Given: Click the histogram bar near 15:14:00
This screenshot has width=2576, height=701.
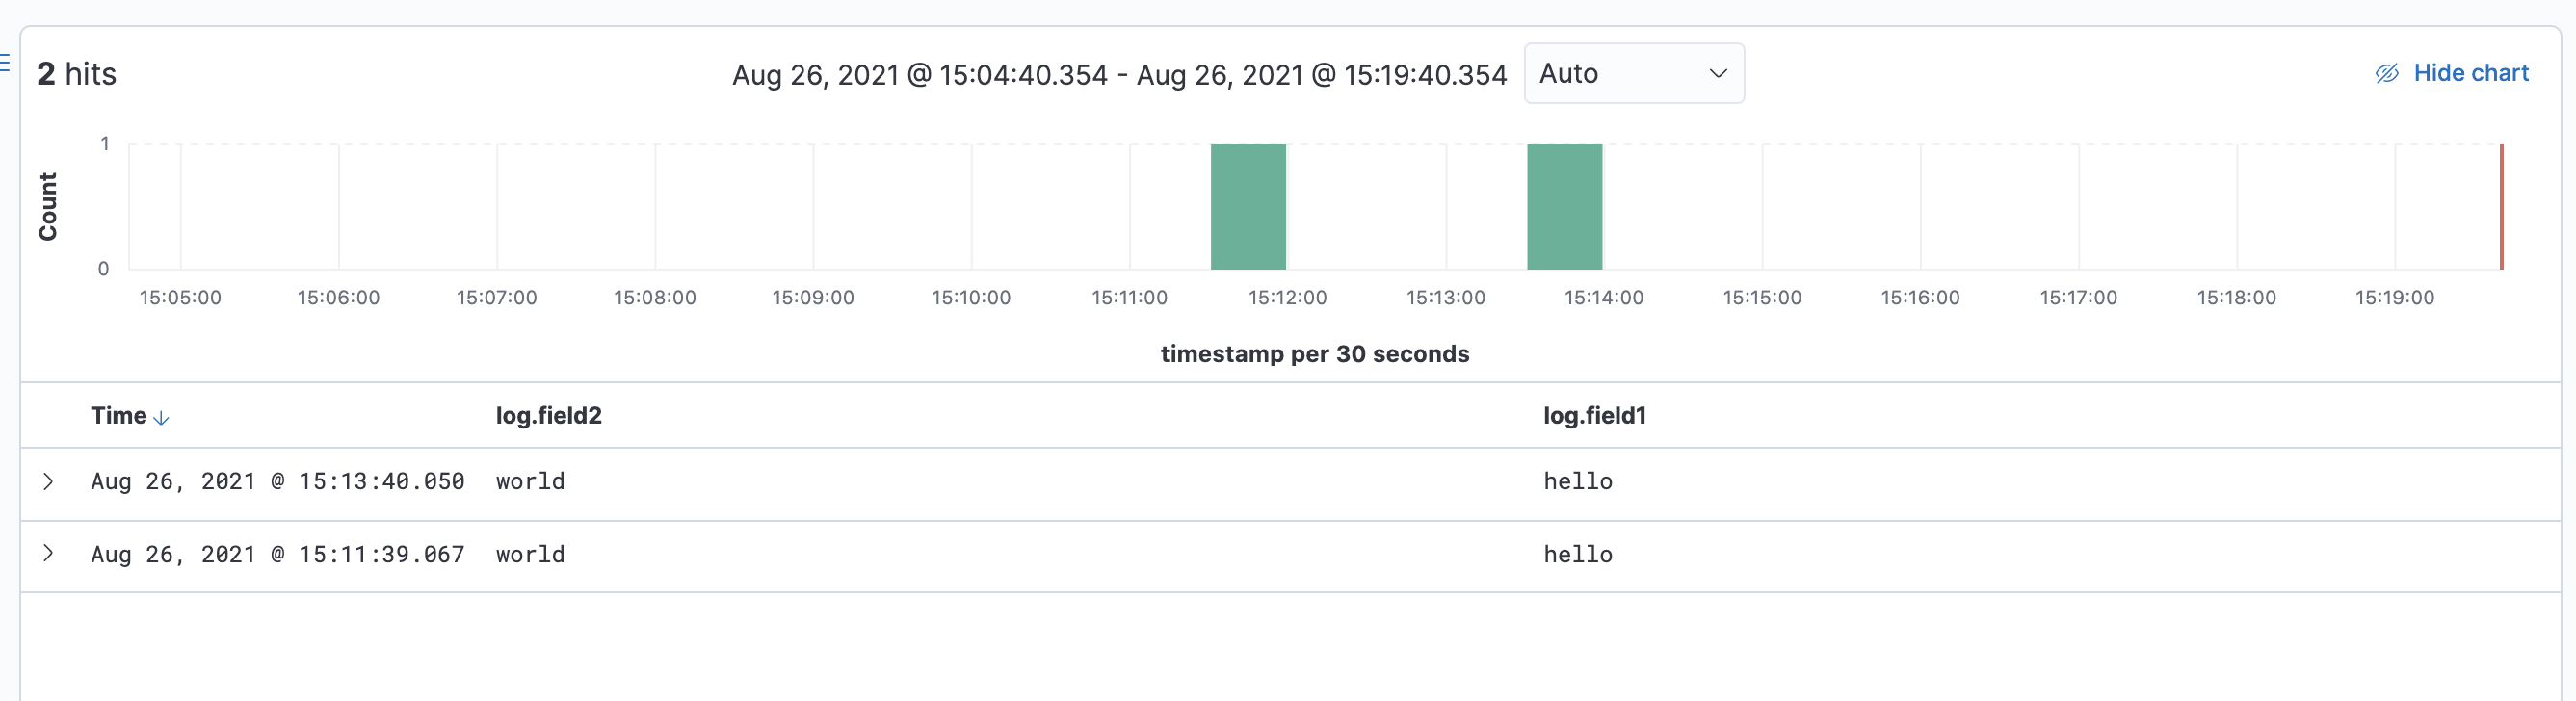Looking at the screenshot, I should coord(1564,207).
